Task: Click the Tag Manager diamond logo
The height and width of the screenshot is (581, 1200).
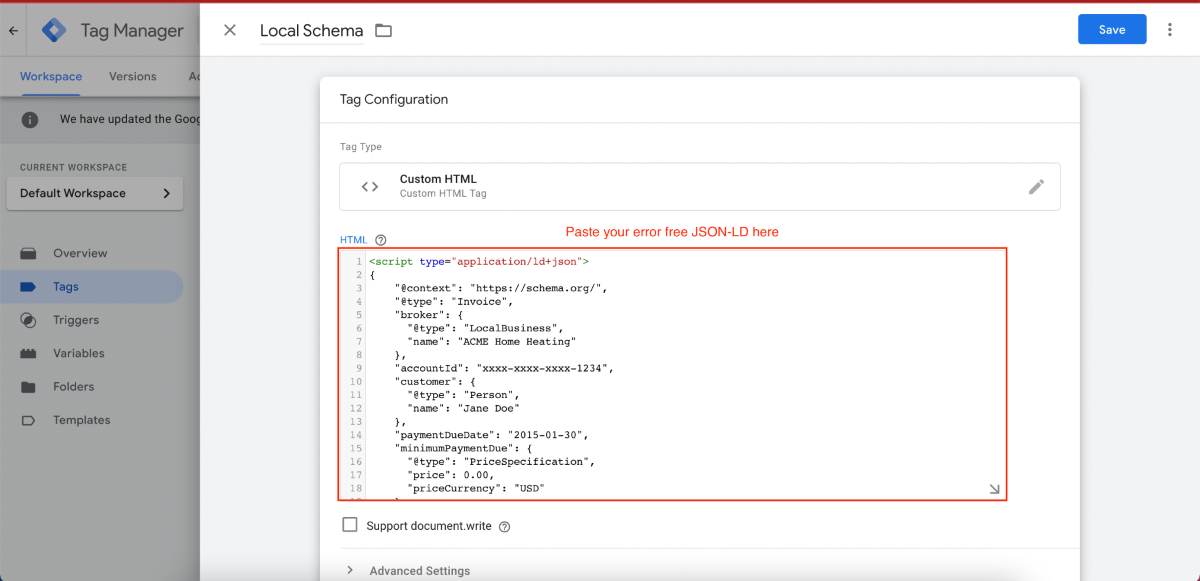Action: click(54, 30)
